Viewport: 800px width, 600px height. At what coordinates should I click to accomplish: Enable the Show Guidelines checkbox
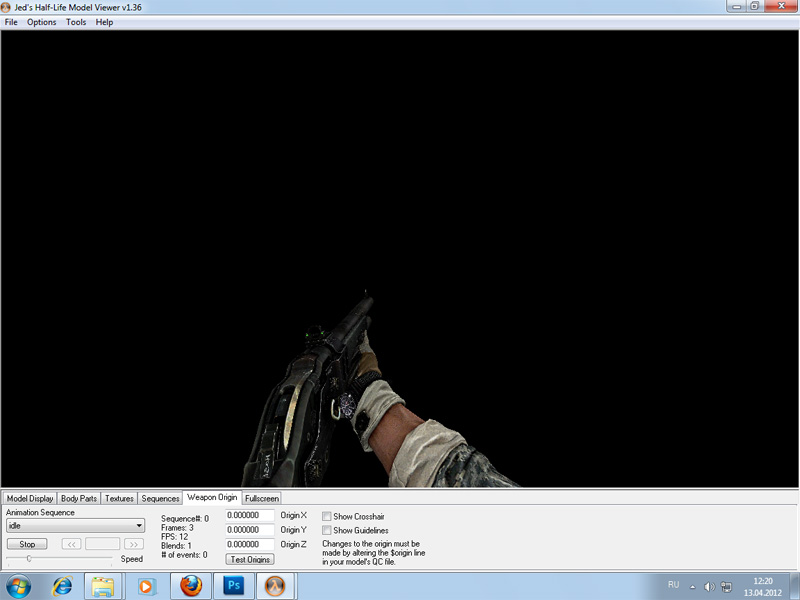point(327,530)
